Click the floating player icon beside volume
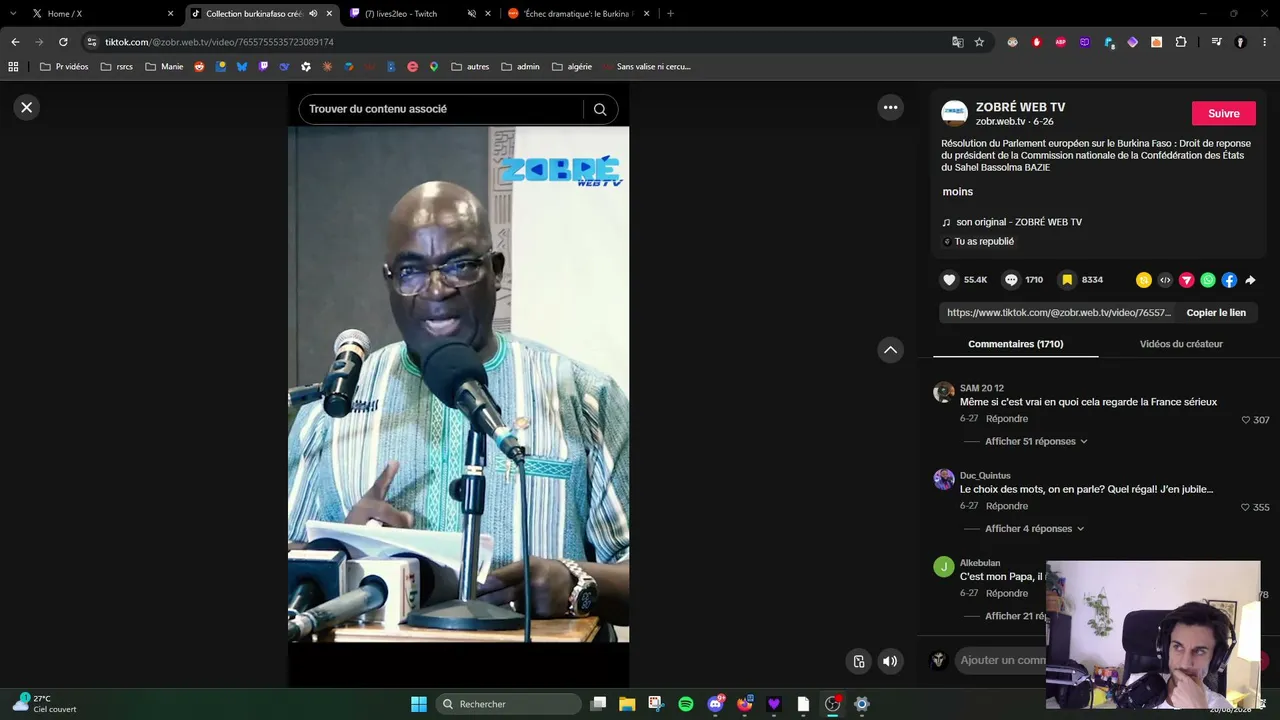This screenshot has height=720, width=1280. click(858, 661)
